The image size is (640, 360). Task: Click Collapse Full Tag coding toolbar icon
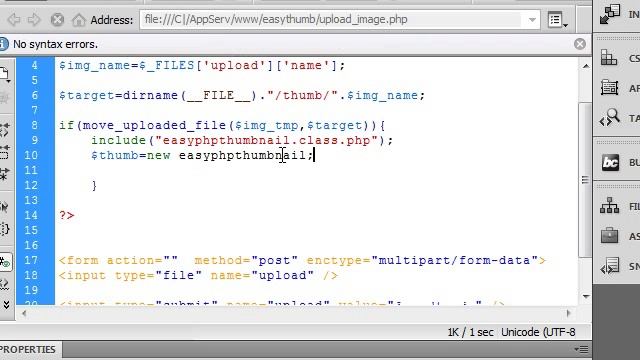(x=4, y=131)
